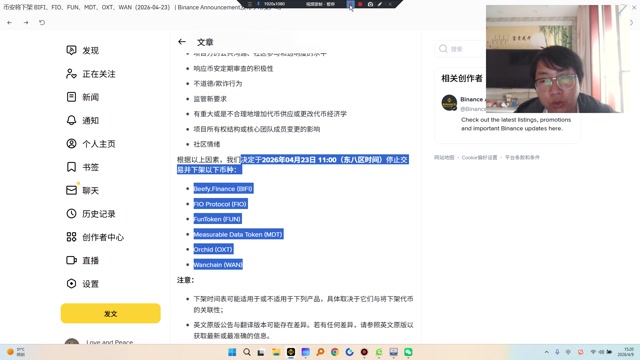This screenshot has width=640, height=360.
Task: Open the weather widget on the taskbar
Action: click(x=16, y=352)
